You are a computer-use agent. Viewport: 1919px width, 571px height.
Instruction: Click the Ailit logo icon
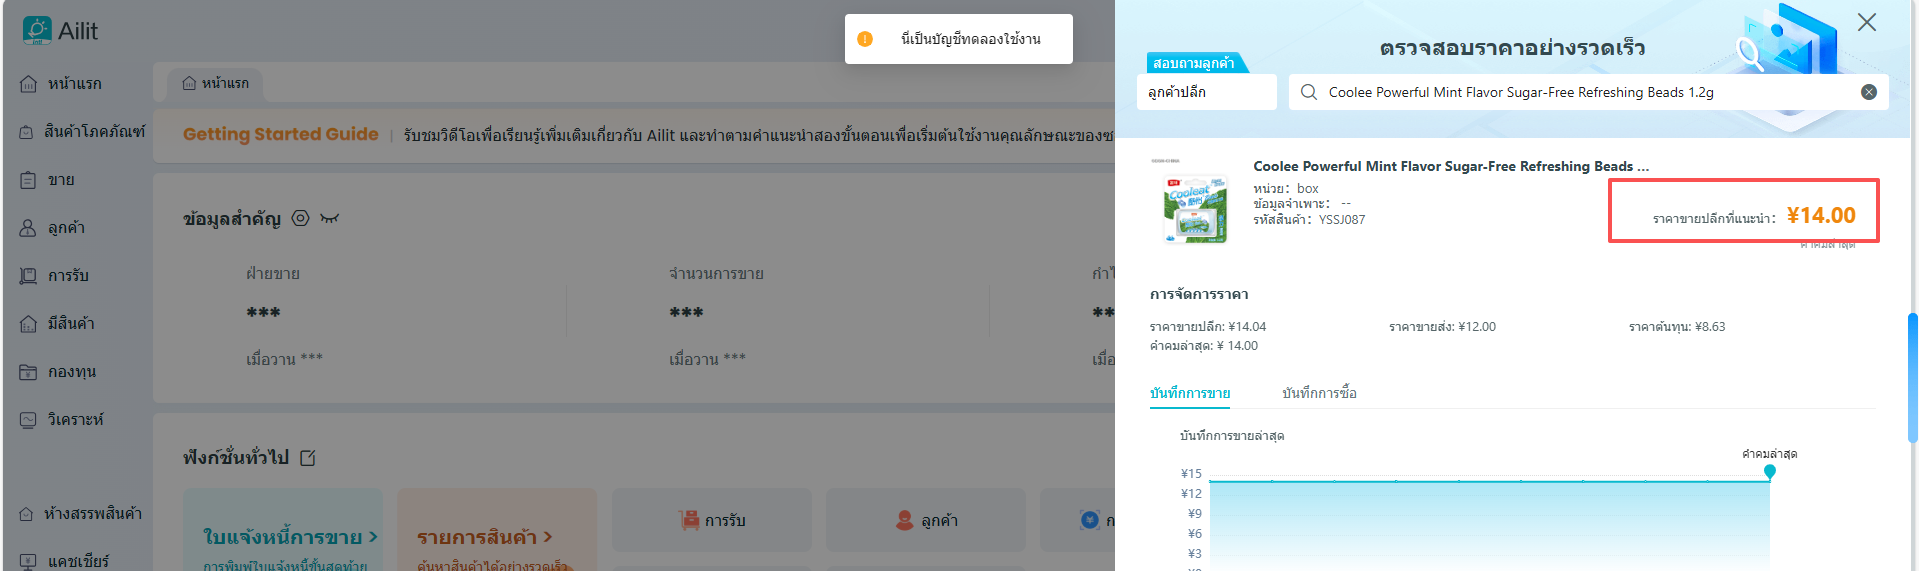click(37, 30)
